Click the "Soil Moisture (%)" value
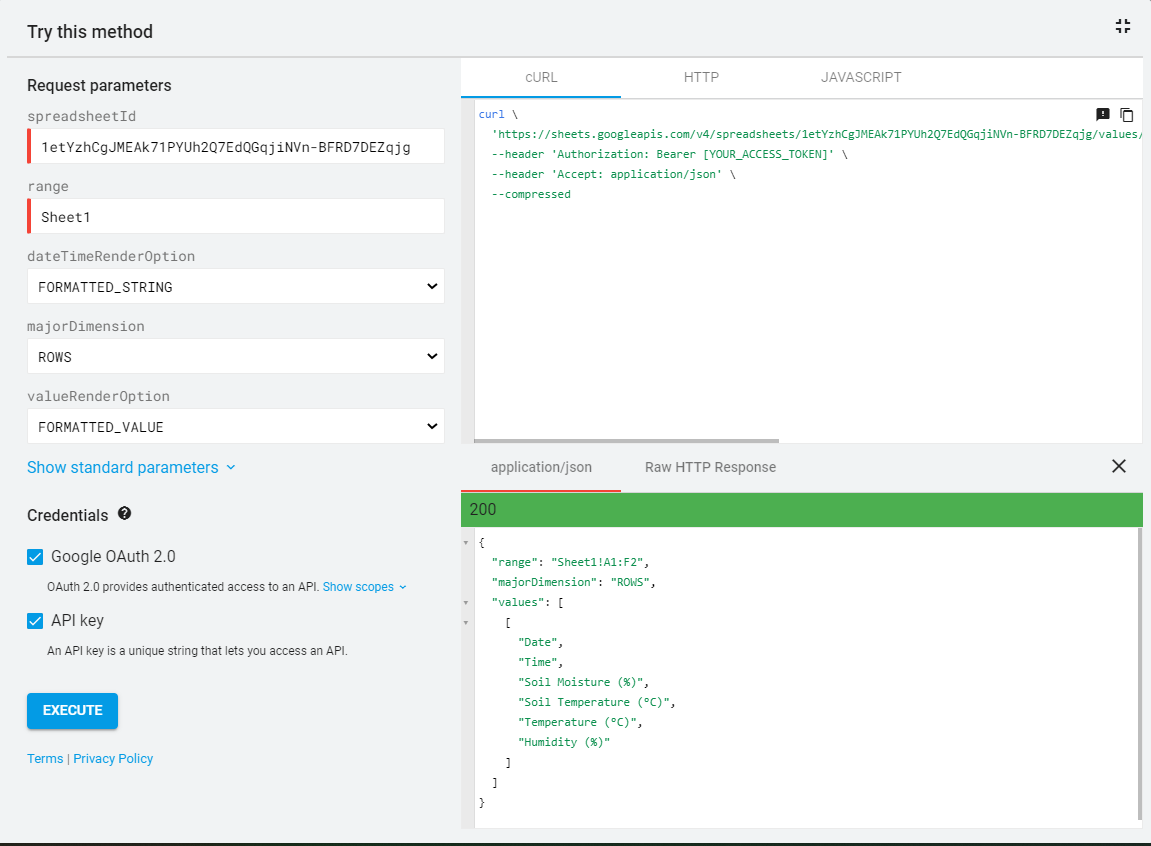 [x=580, y=682]
